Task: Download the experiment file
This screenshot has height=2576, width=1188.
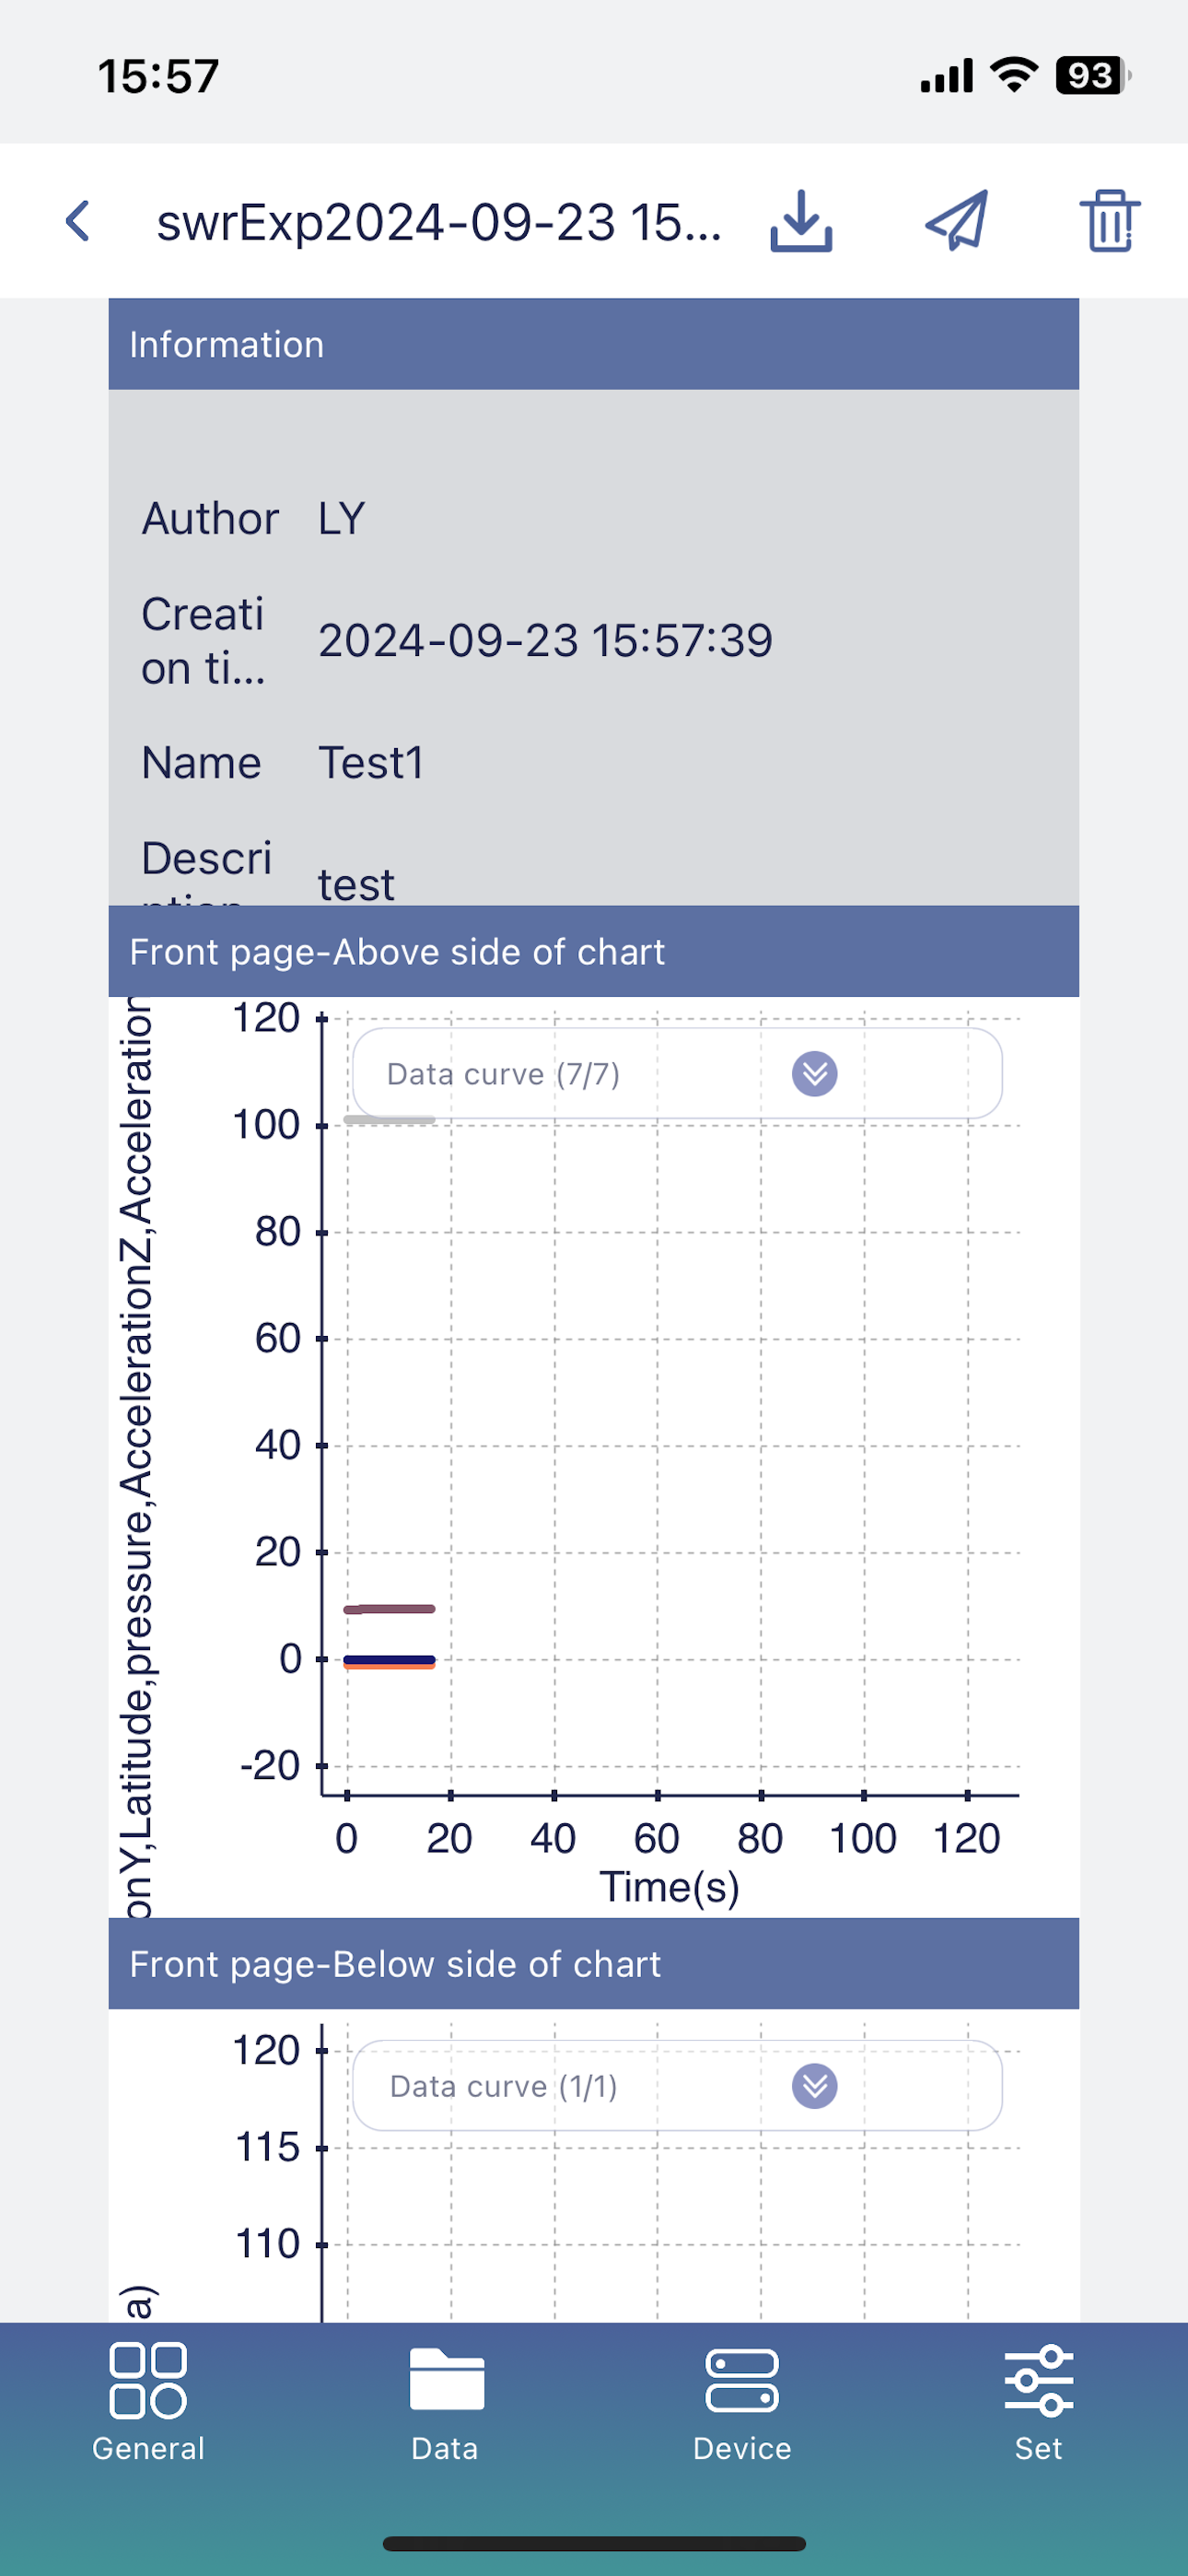Action: [x=801, y=221]
